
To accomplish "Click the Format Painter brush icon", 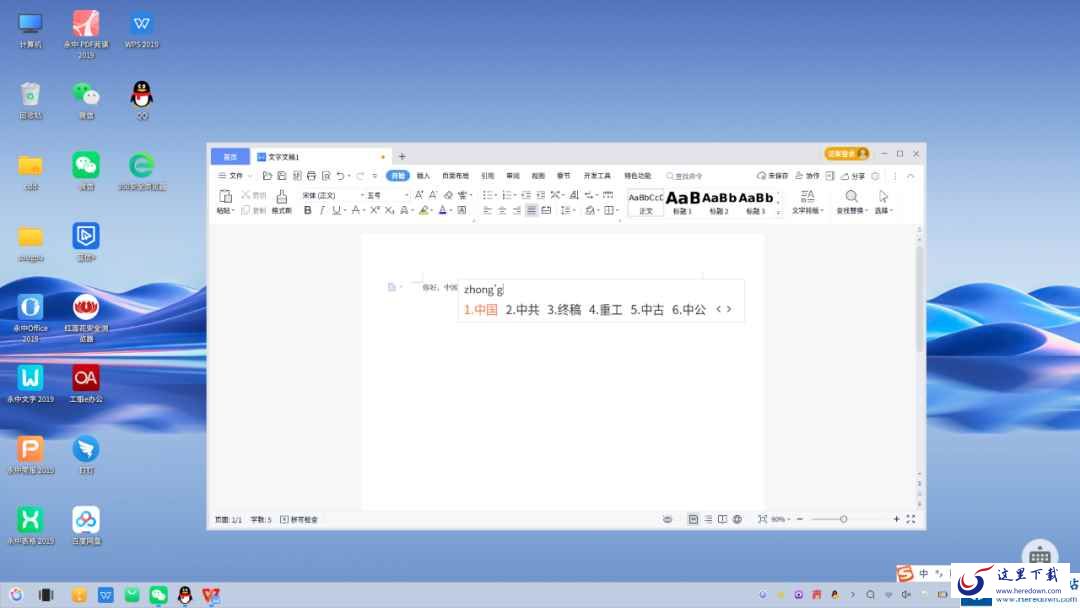I will [x=282, y=197].
